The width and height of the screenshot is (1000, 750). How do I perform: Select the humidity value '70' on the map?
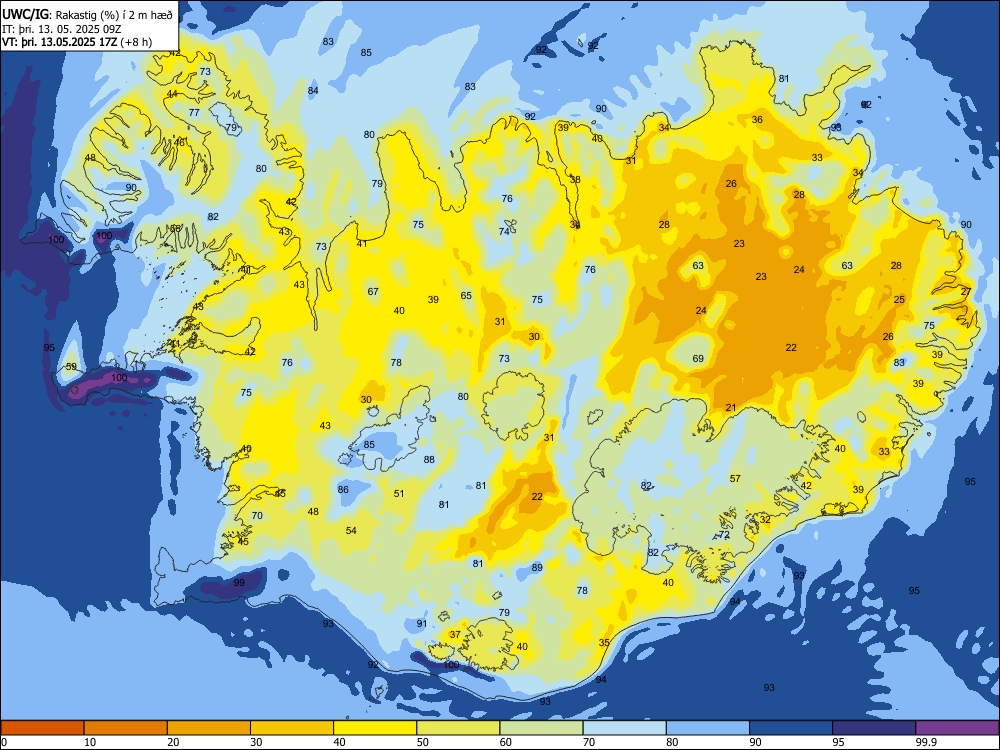pos(257,515)
